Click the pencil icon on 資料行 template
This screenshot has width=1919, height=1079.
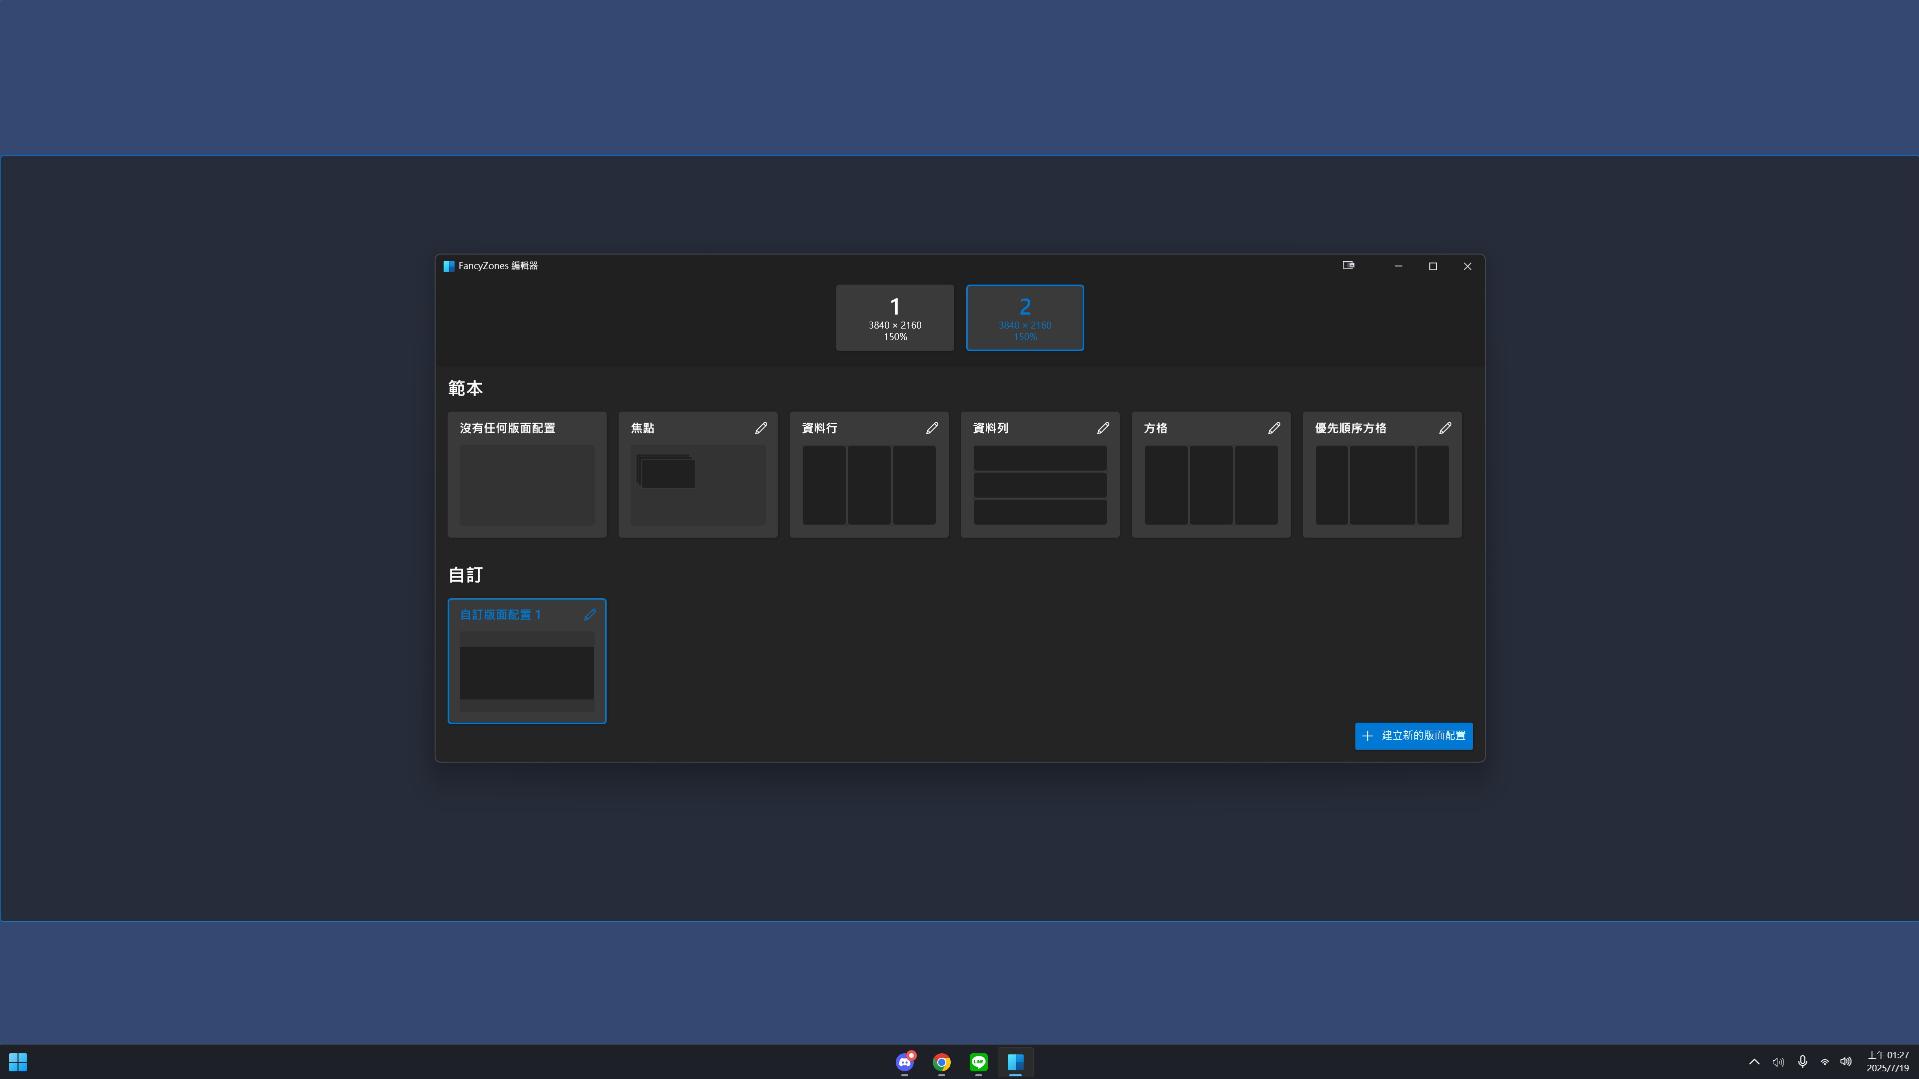932,428
